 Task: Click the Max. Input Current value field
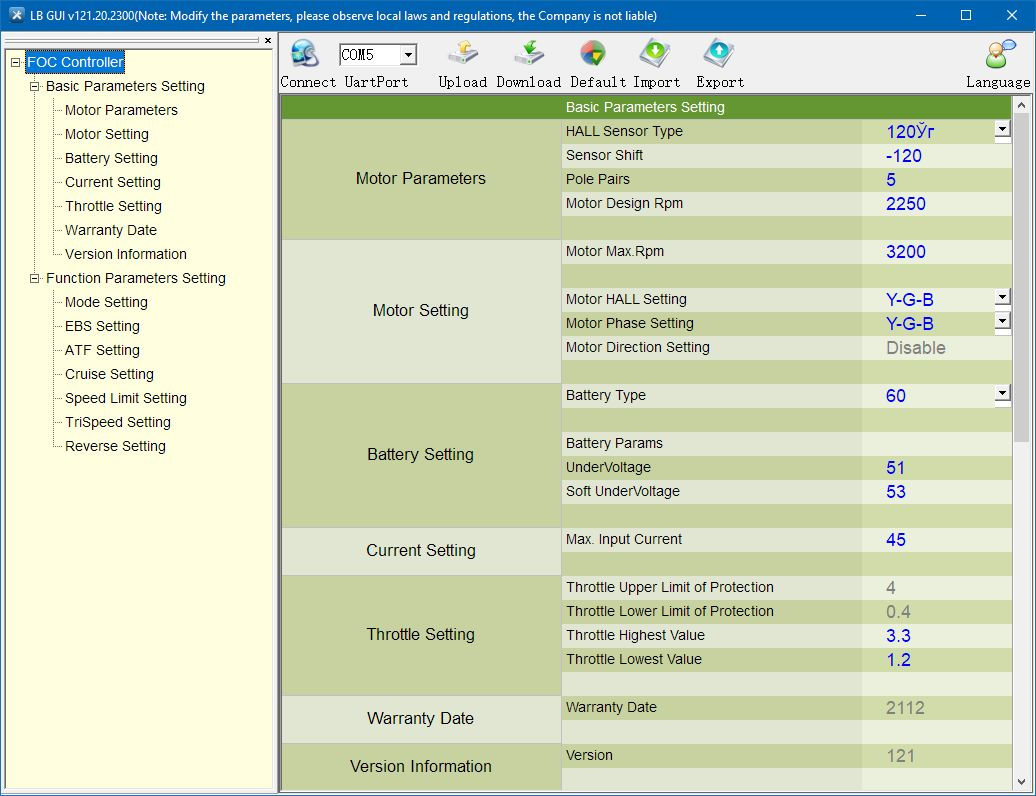[x=936, y=540]
